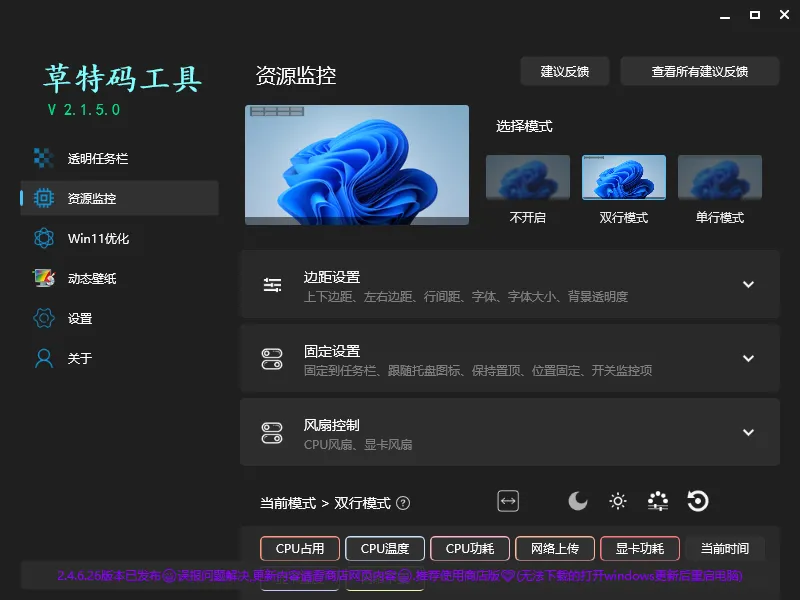800x600 pixels.
Task: Go to Win11优化 section
Action: click(x=119, y=238)
